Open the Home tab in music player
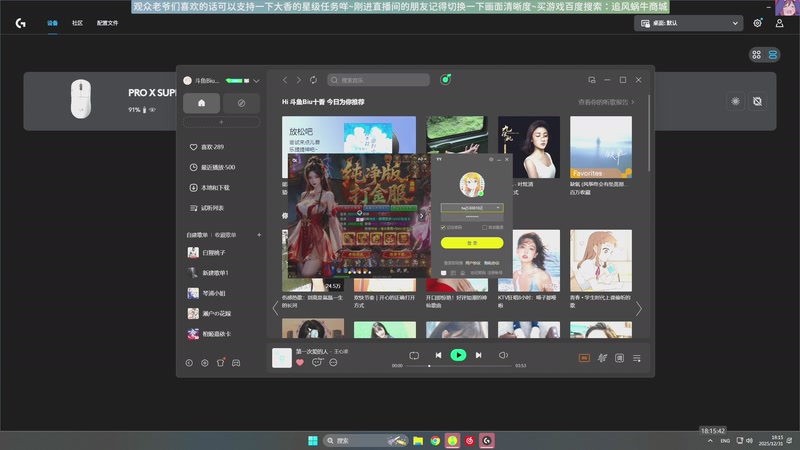The height and width of the screenshot is (450, 800). point(202,103)
